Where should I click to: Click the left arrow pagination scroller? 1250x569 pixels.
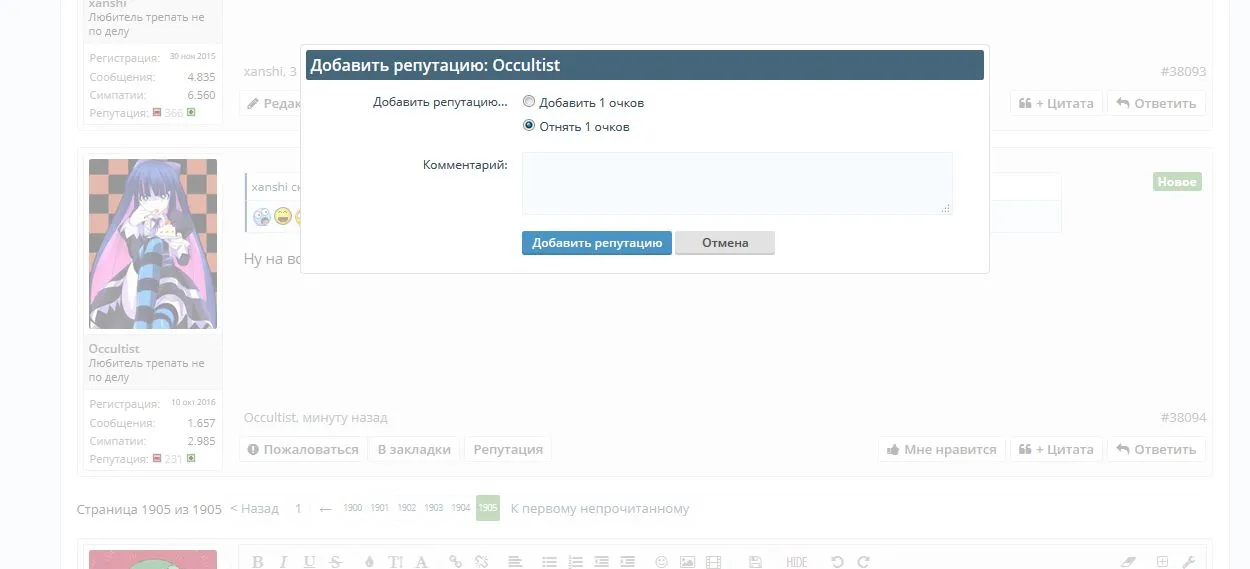(325, 509)
